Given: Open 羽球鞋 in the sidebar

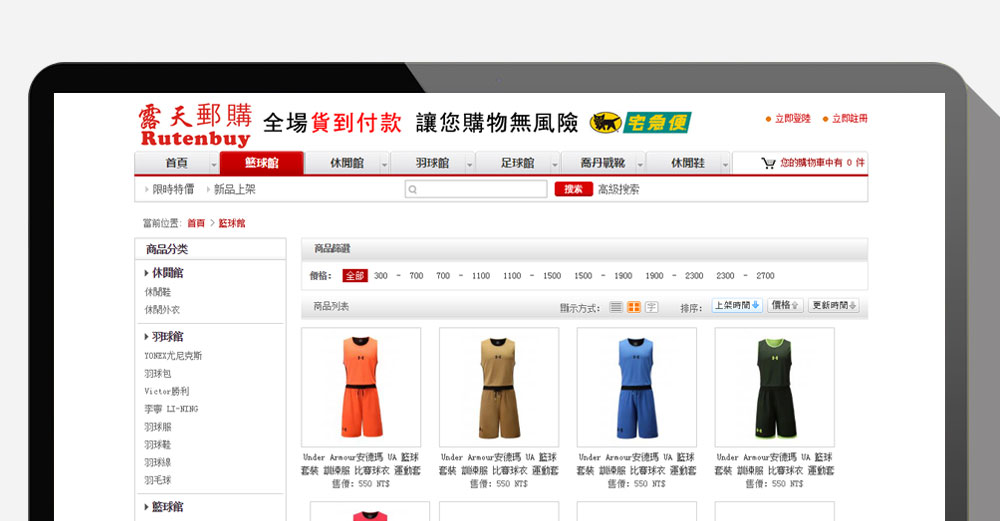Looking at the screenshot, I should (158, 445).
